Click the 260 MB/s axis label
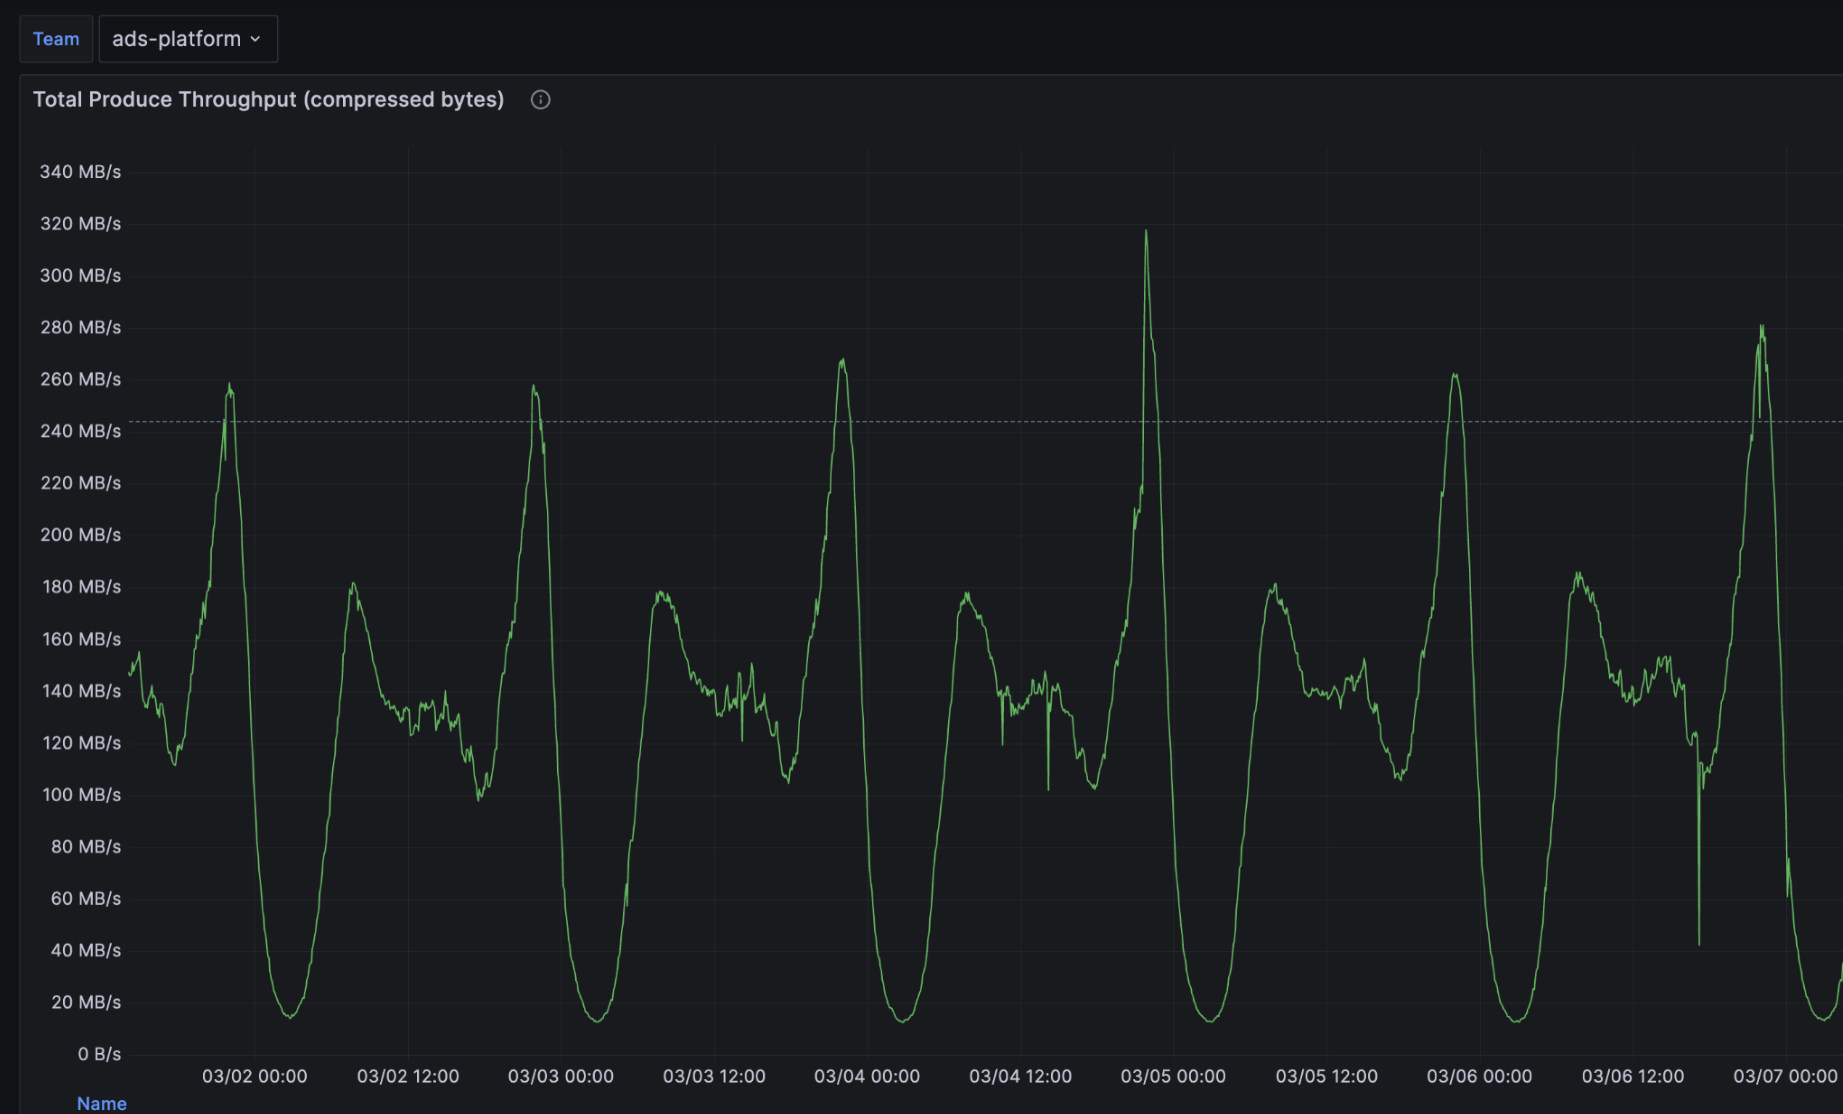Image resolution: width=1843 pixels, height=1114 pixels. point(80,380)
